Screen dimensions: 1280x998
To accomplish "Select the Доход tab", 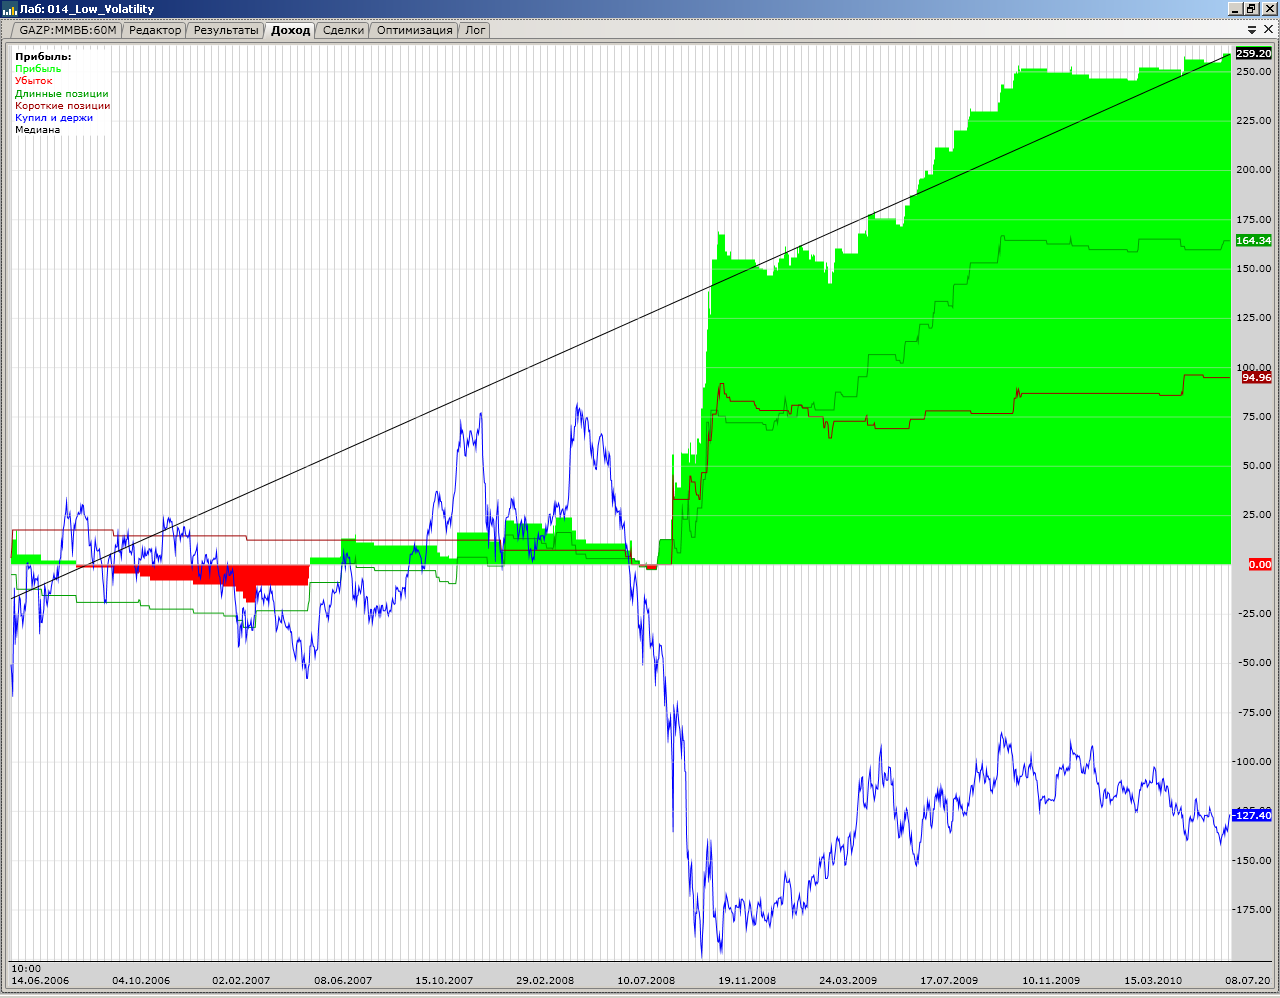I will (291, 30).
